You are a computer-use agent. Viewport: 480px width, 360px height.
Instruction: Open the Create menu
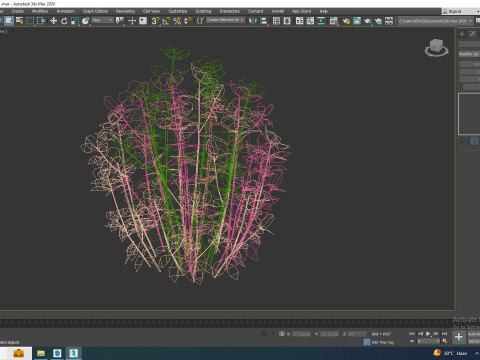[18, 11]
